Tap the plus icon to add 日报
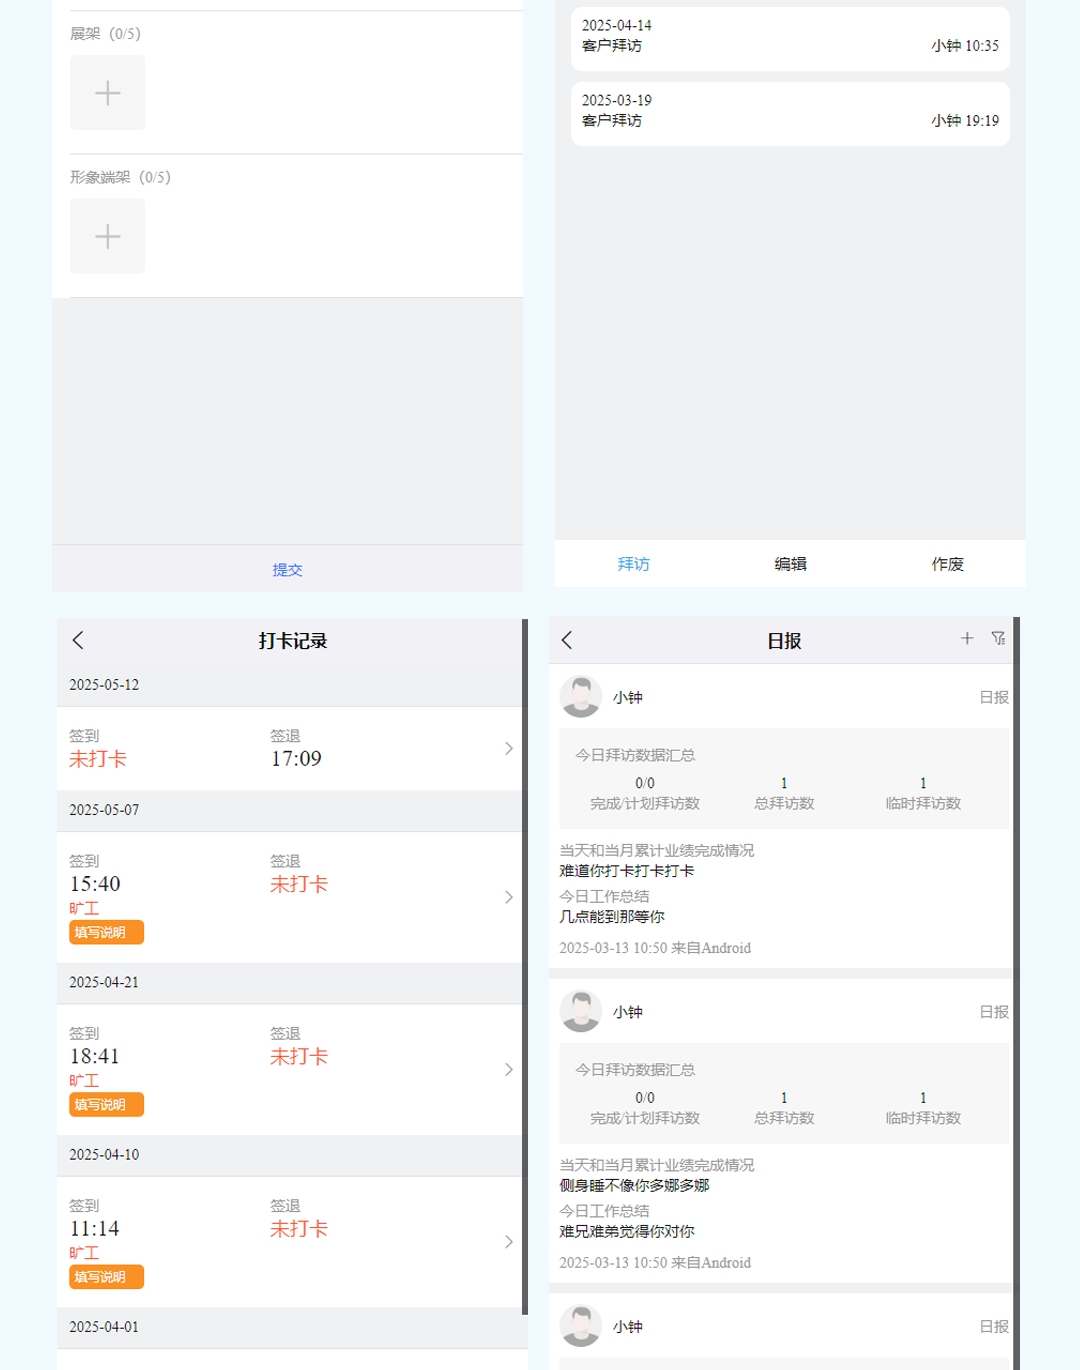This screenshot has height=1370, width=1080. (966, 638)
